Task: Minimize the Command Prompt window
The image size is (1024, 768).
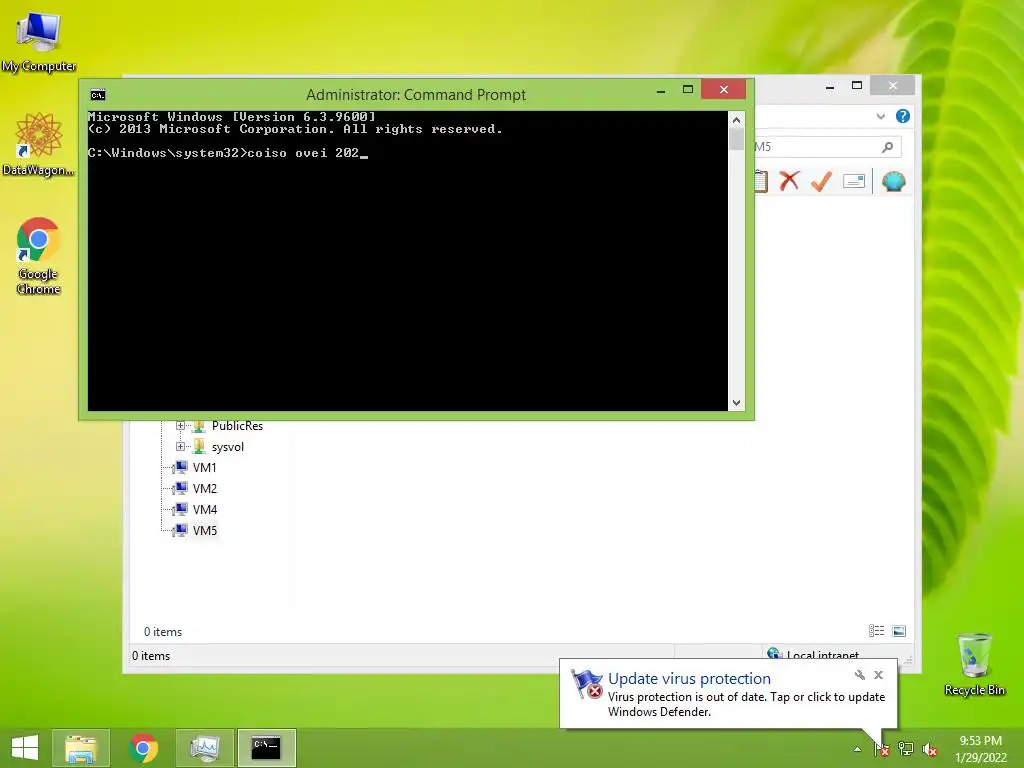Action: click(661, 91)
